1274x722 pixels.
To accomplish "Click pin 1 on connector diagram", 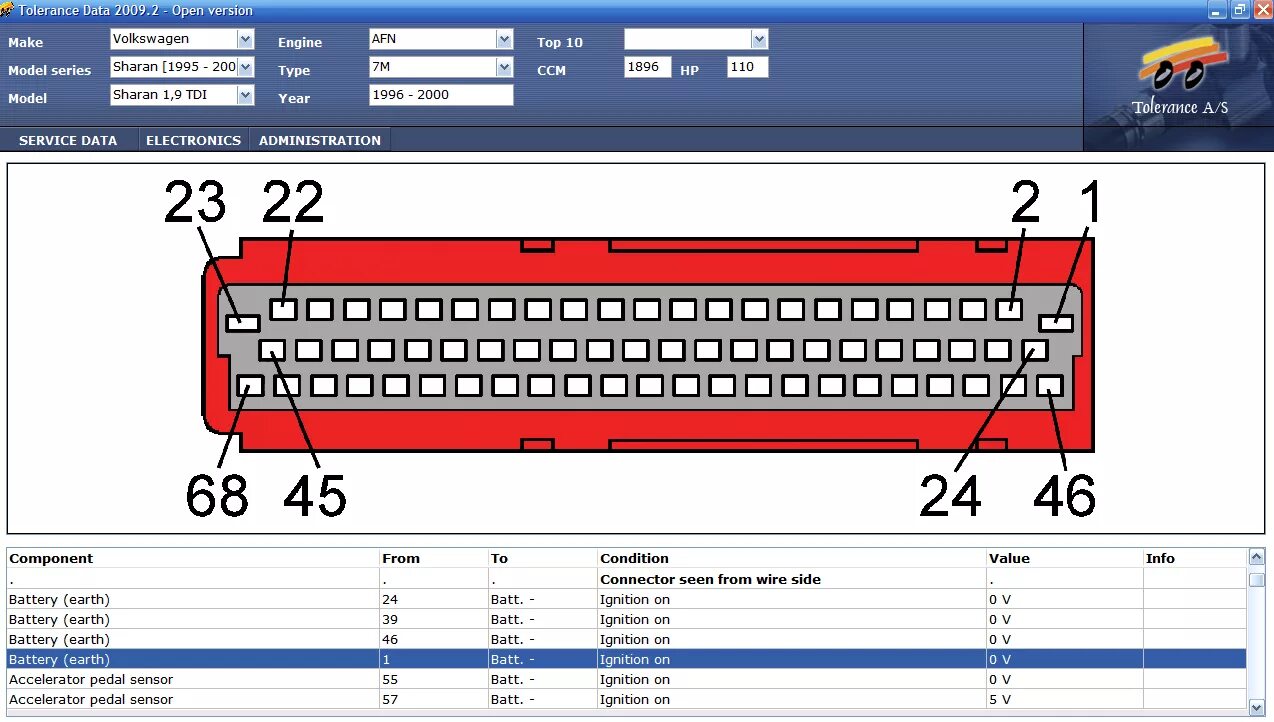I will click(1056, 323).
